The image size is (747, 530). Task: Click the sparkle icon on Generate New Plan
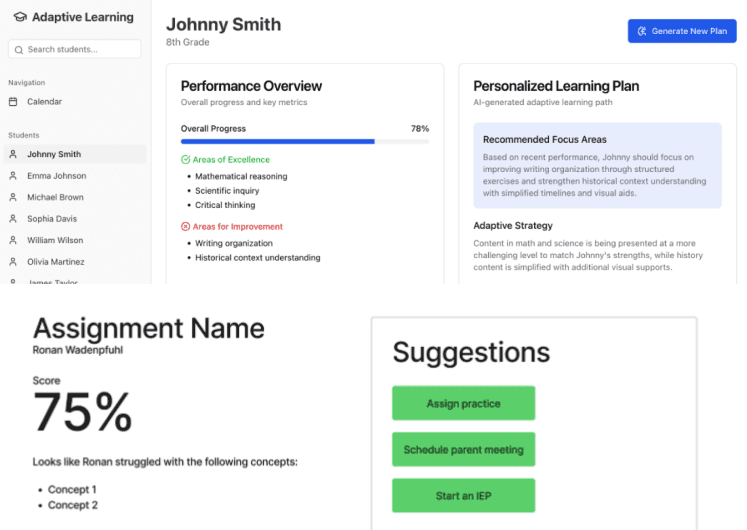[642, 31]
